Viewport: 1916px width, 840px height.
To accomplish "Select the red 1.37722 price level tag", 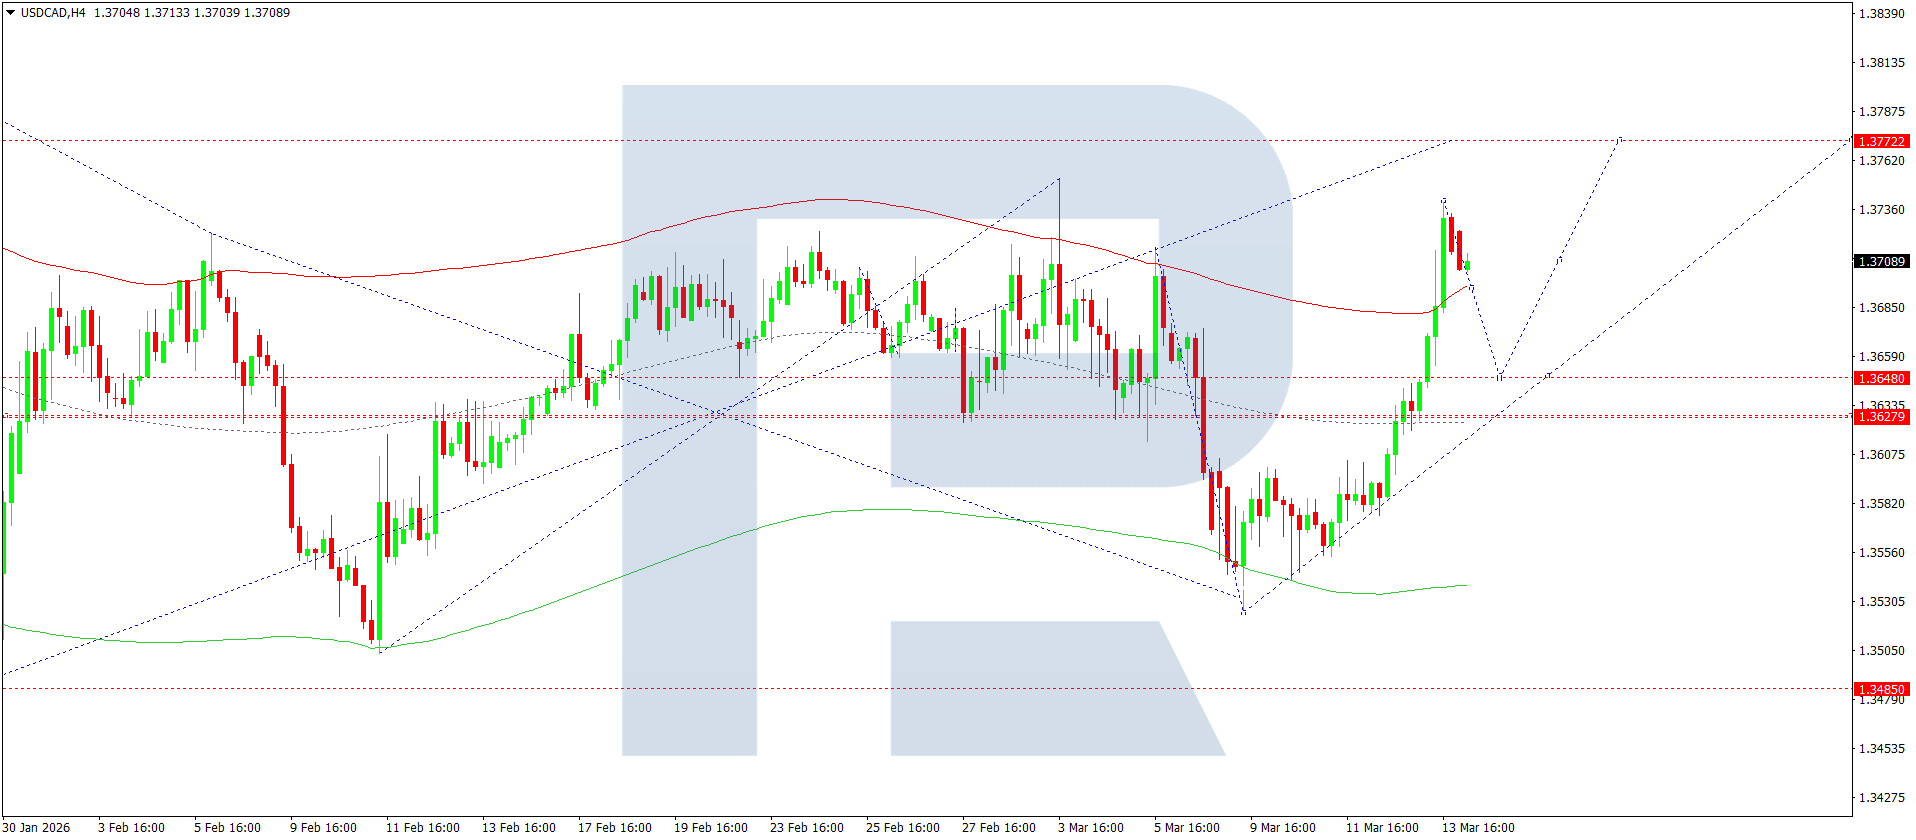I will tap(1881, 141).
